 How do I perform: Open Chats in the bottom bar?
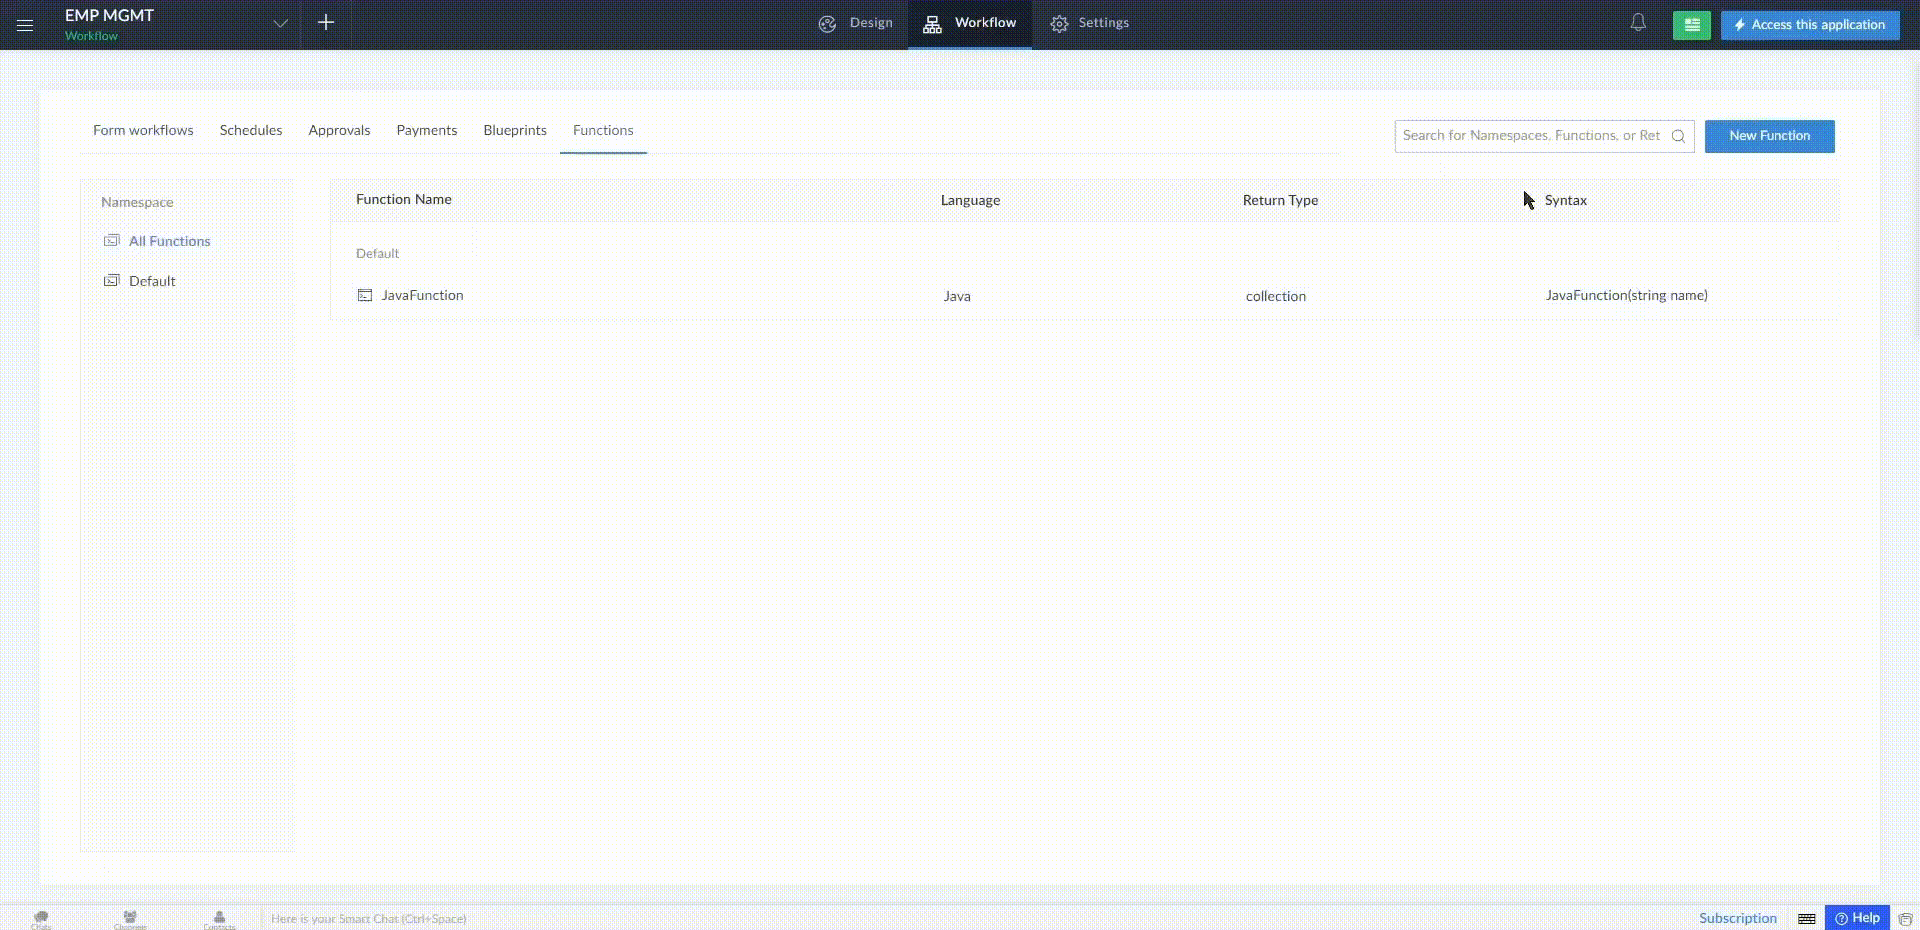pos(41,918)
